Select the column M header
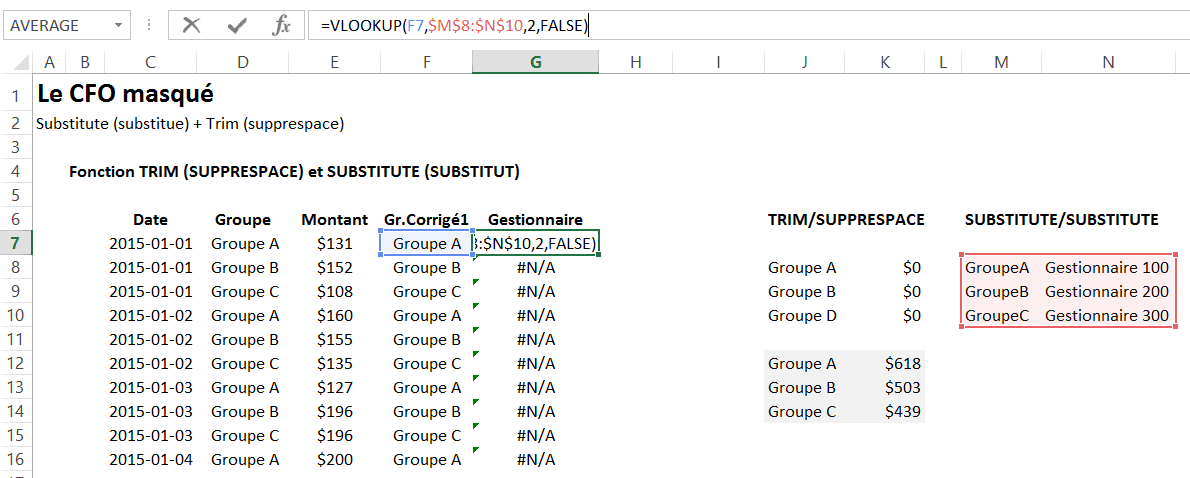The width and height of the screenshot is (1190, 478). coord(1001,62)
